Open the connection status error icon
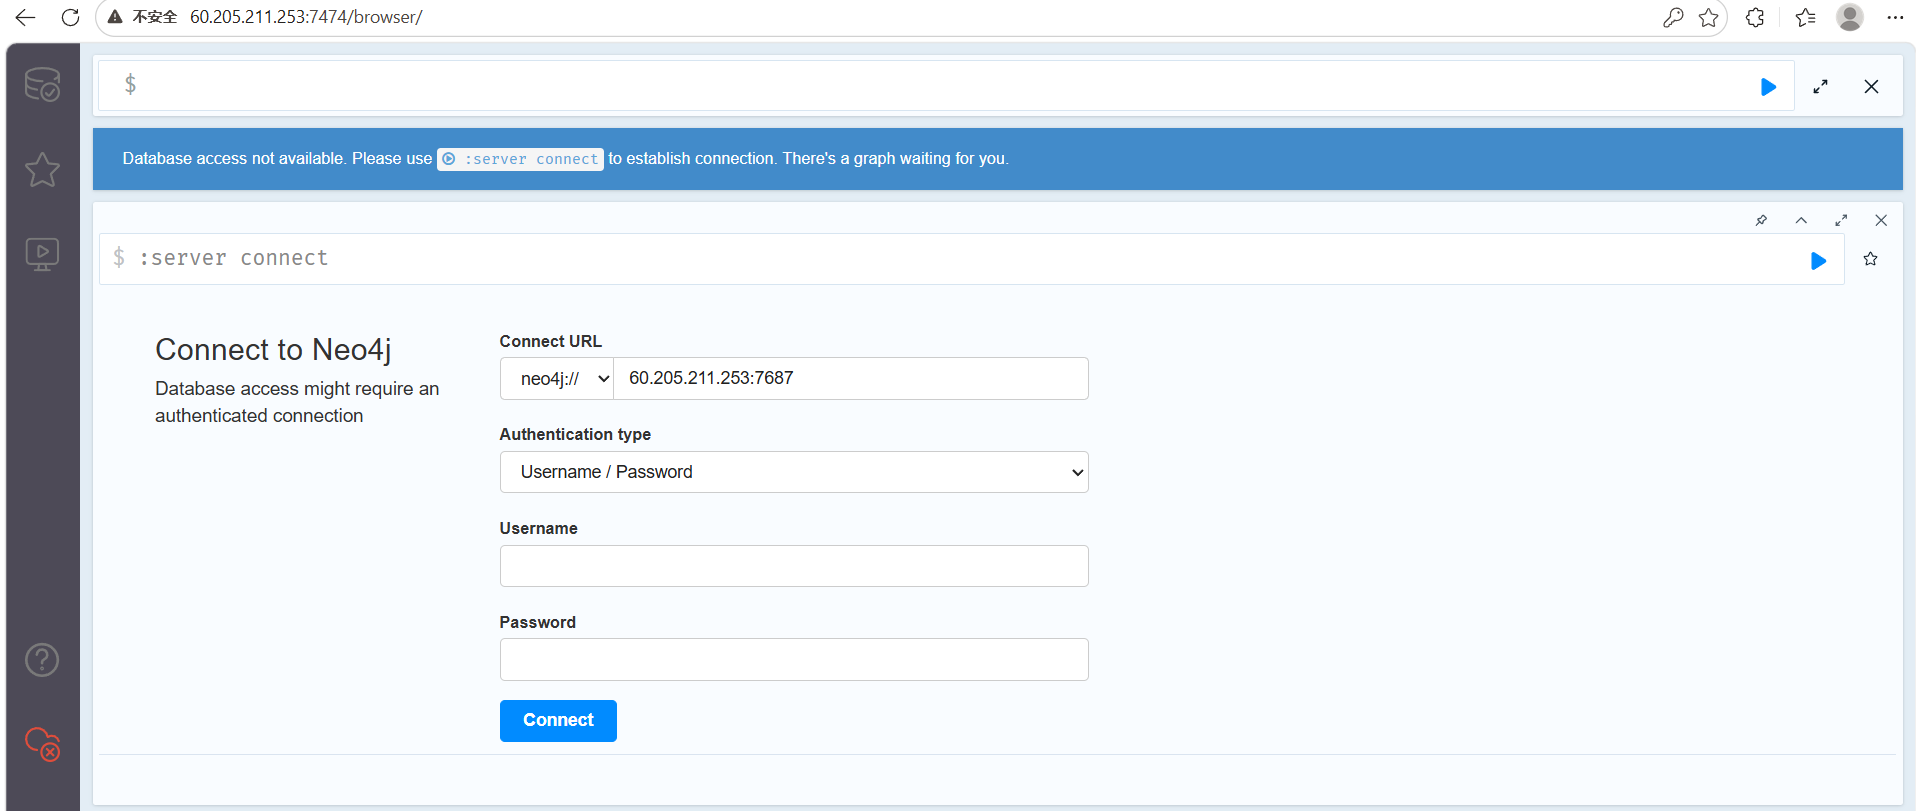The height and width of the screenshot is (811, 1920). pos(42,744)
